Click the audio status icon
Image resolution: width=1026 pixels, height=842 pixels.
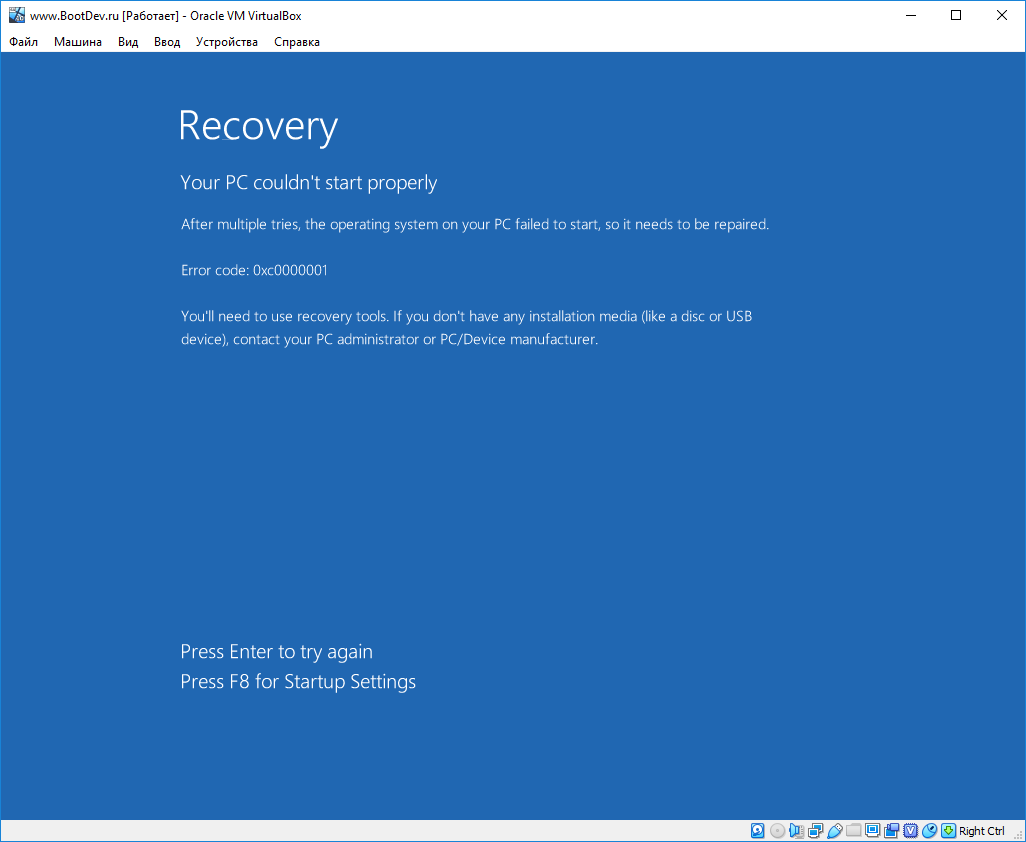point(796,831)
